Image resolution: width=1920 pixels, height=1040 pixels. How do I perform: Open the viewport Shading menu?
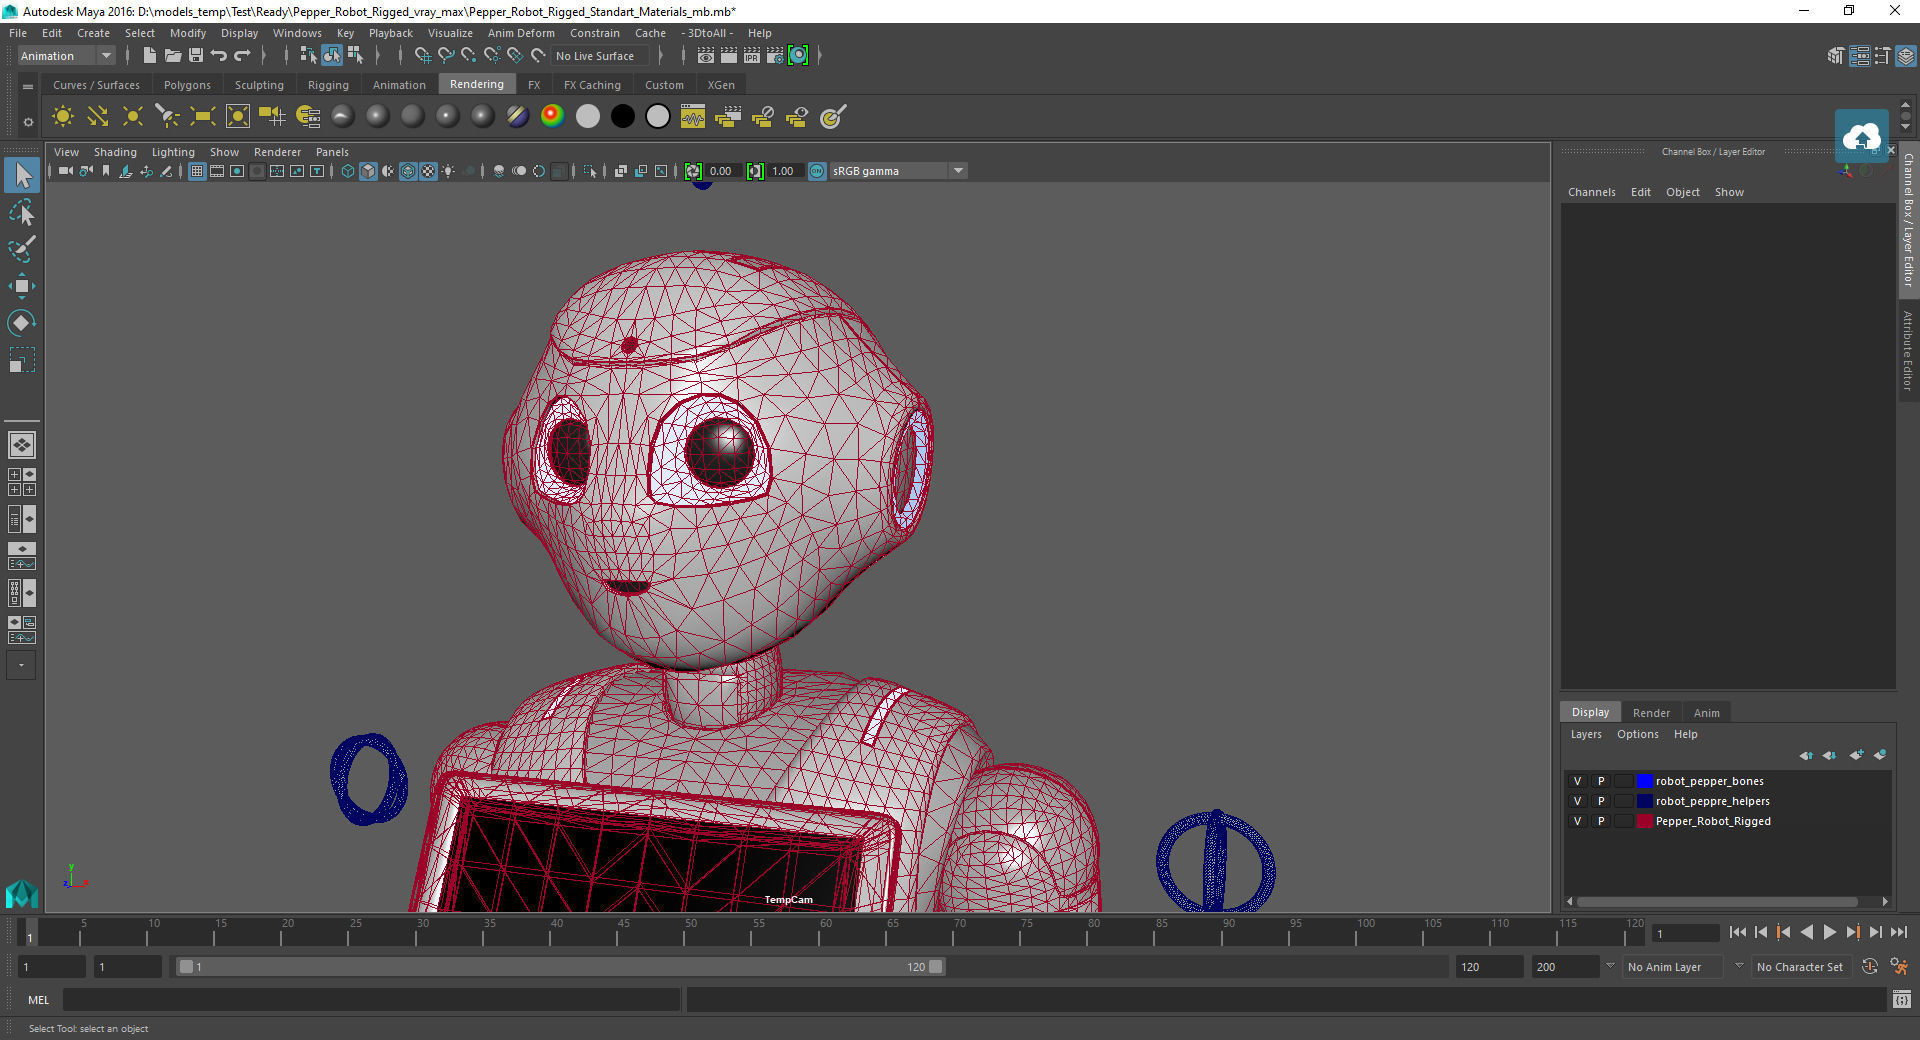pos(115,152)
